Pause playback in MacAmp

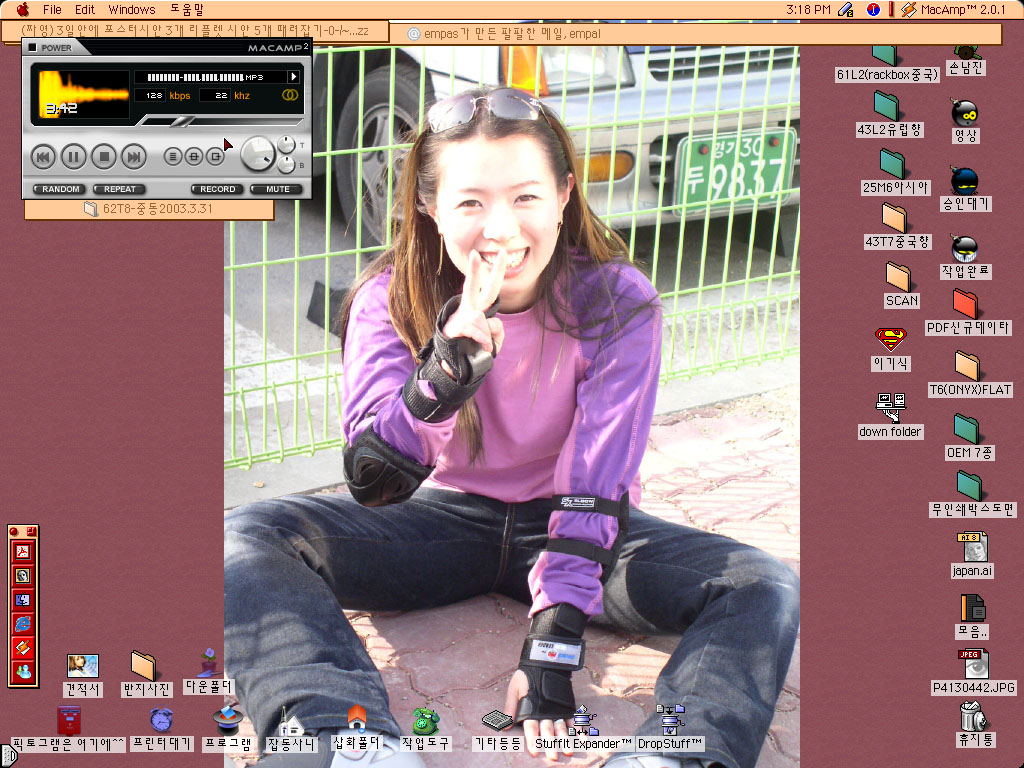tap(74, 156)
